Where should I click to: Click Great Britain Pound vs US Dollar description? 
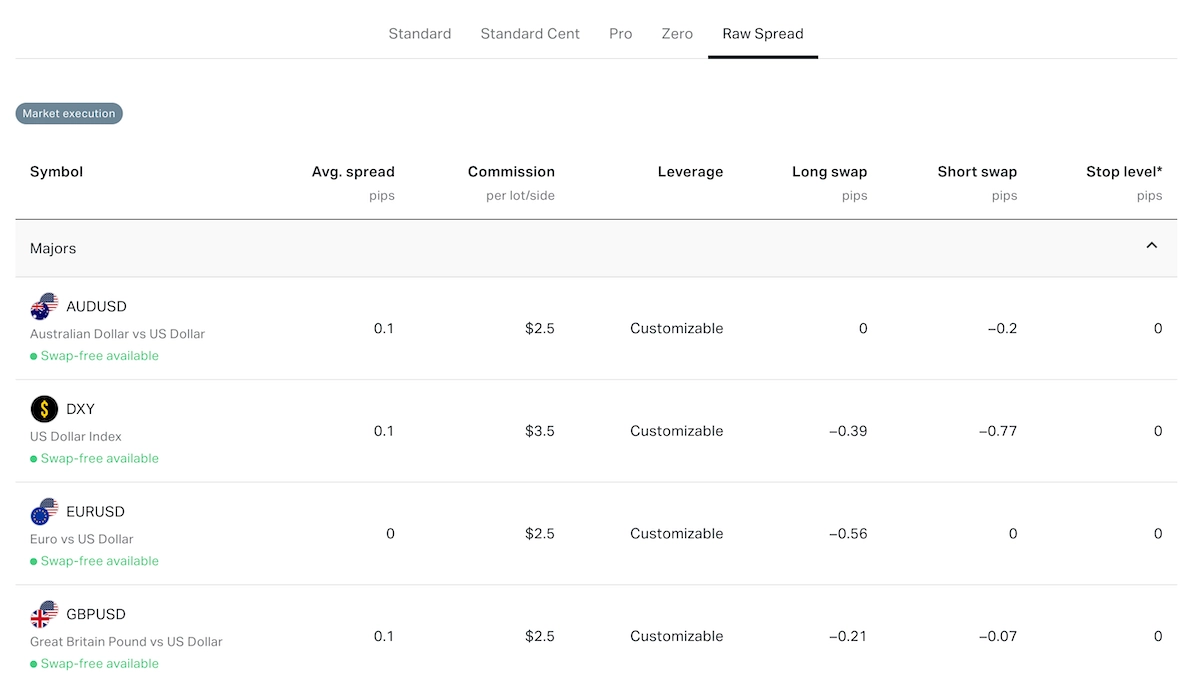[126, 642]
